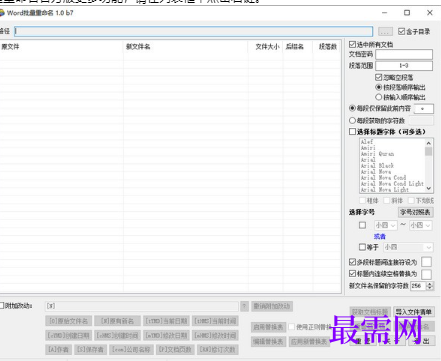The height and width of the screenshot is (361, 441).
Task: Insert [RN]修订次数 tag
Action: point(218,349)
